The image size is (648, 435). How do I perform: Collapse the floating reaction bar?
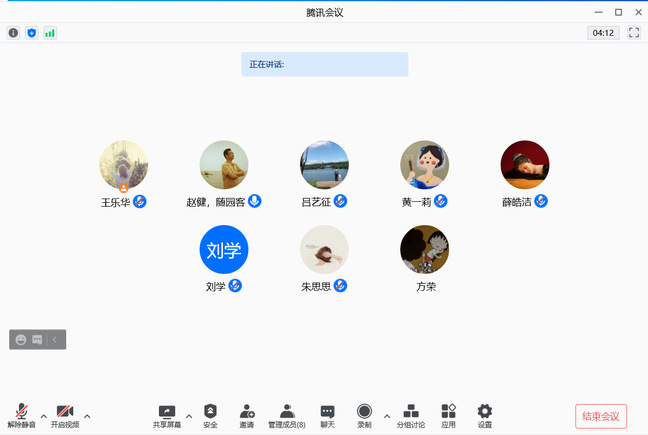(x=55, y=340)
